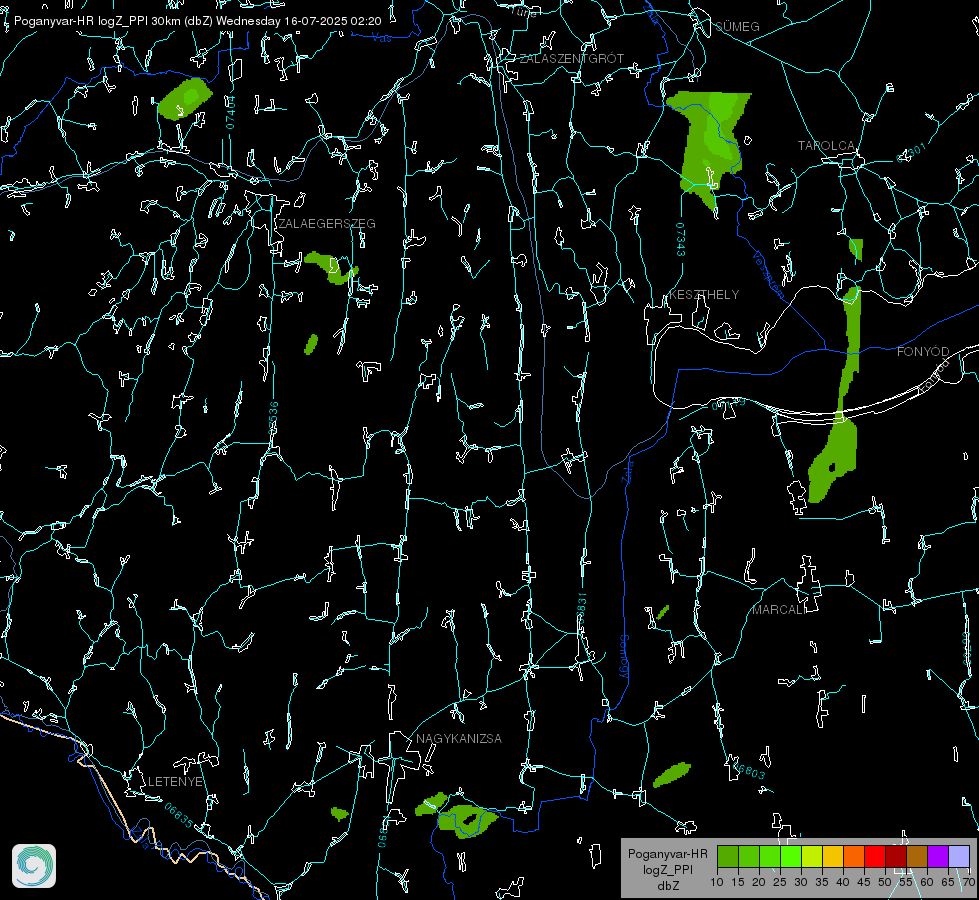The width and height of the screenshot is (979, 900).
Task: Click the swirl logo icon in corner
Action: point(34,866)
